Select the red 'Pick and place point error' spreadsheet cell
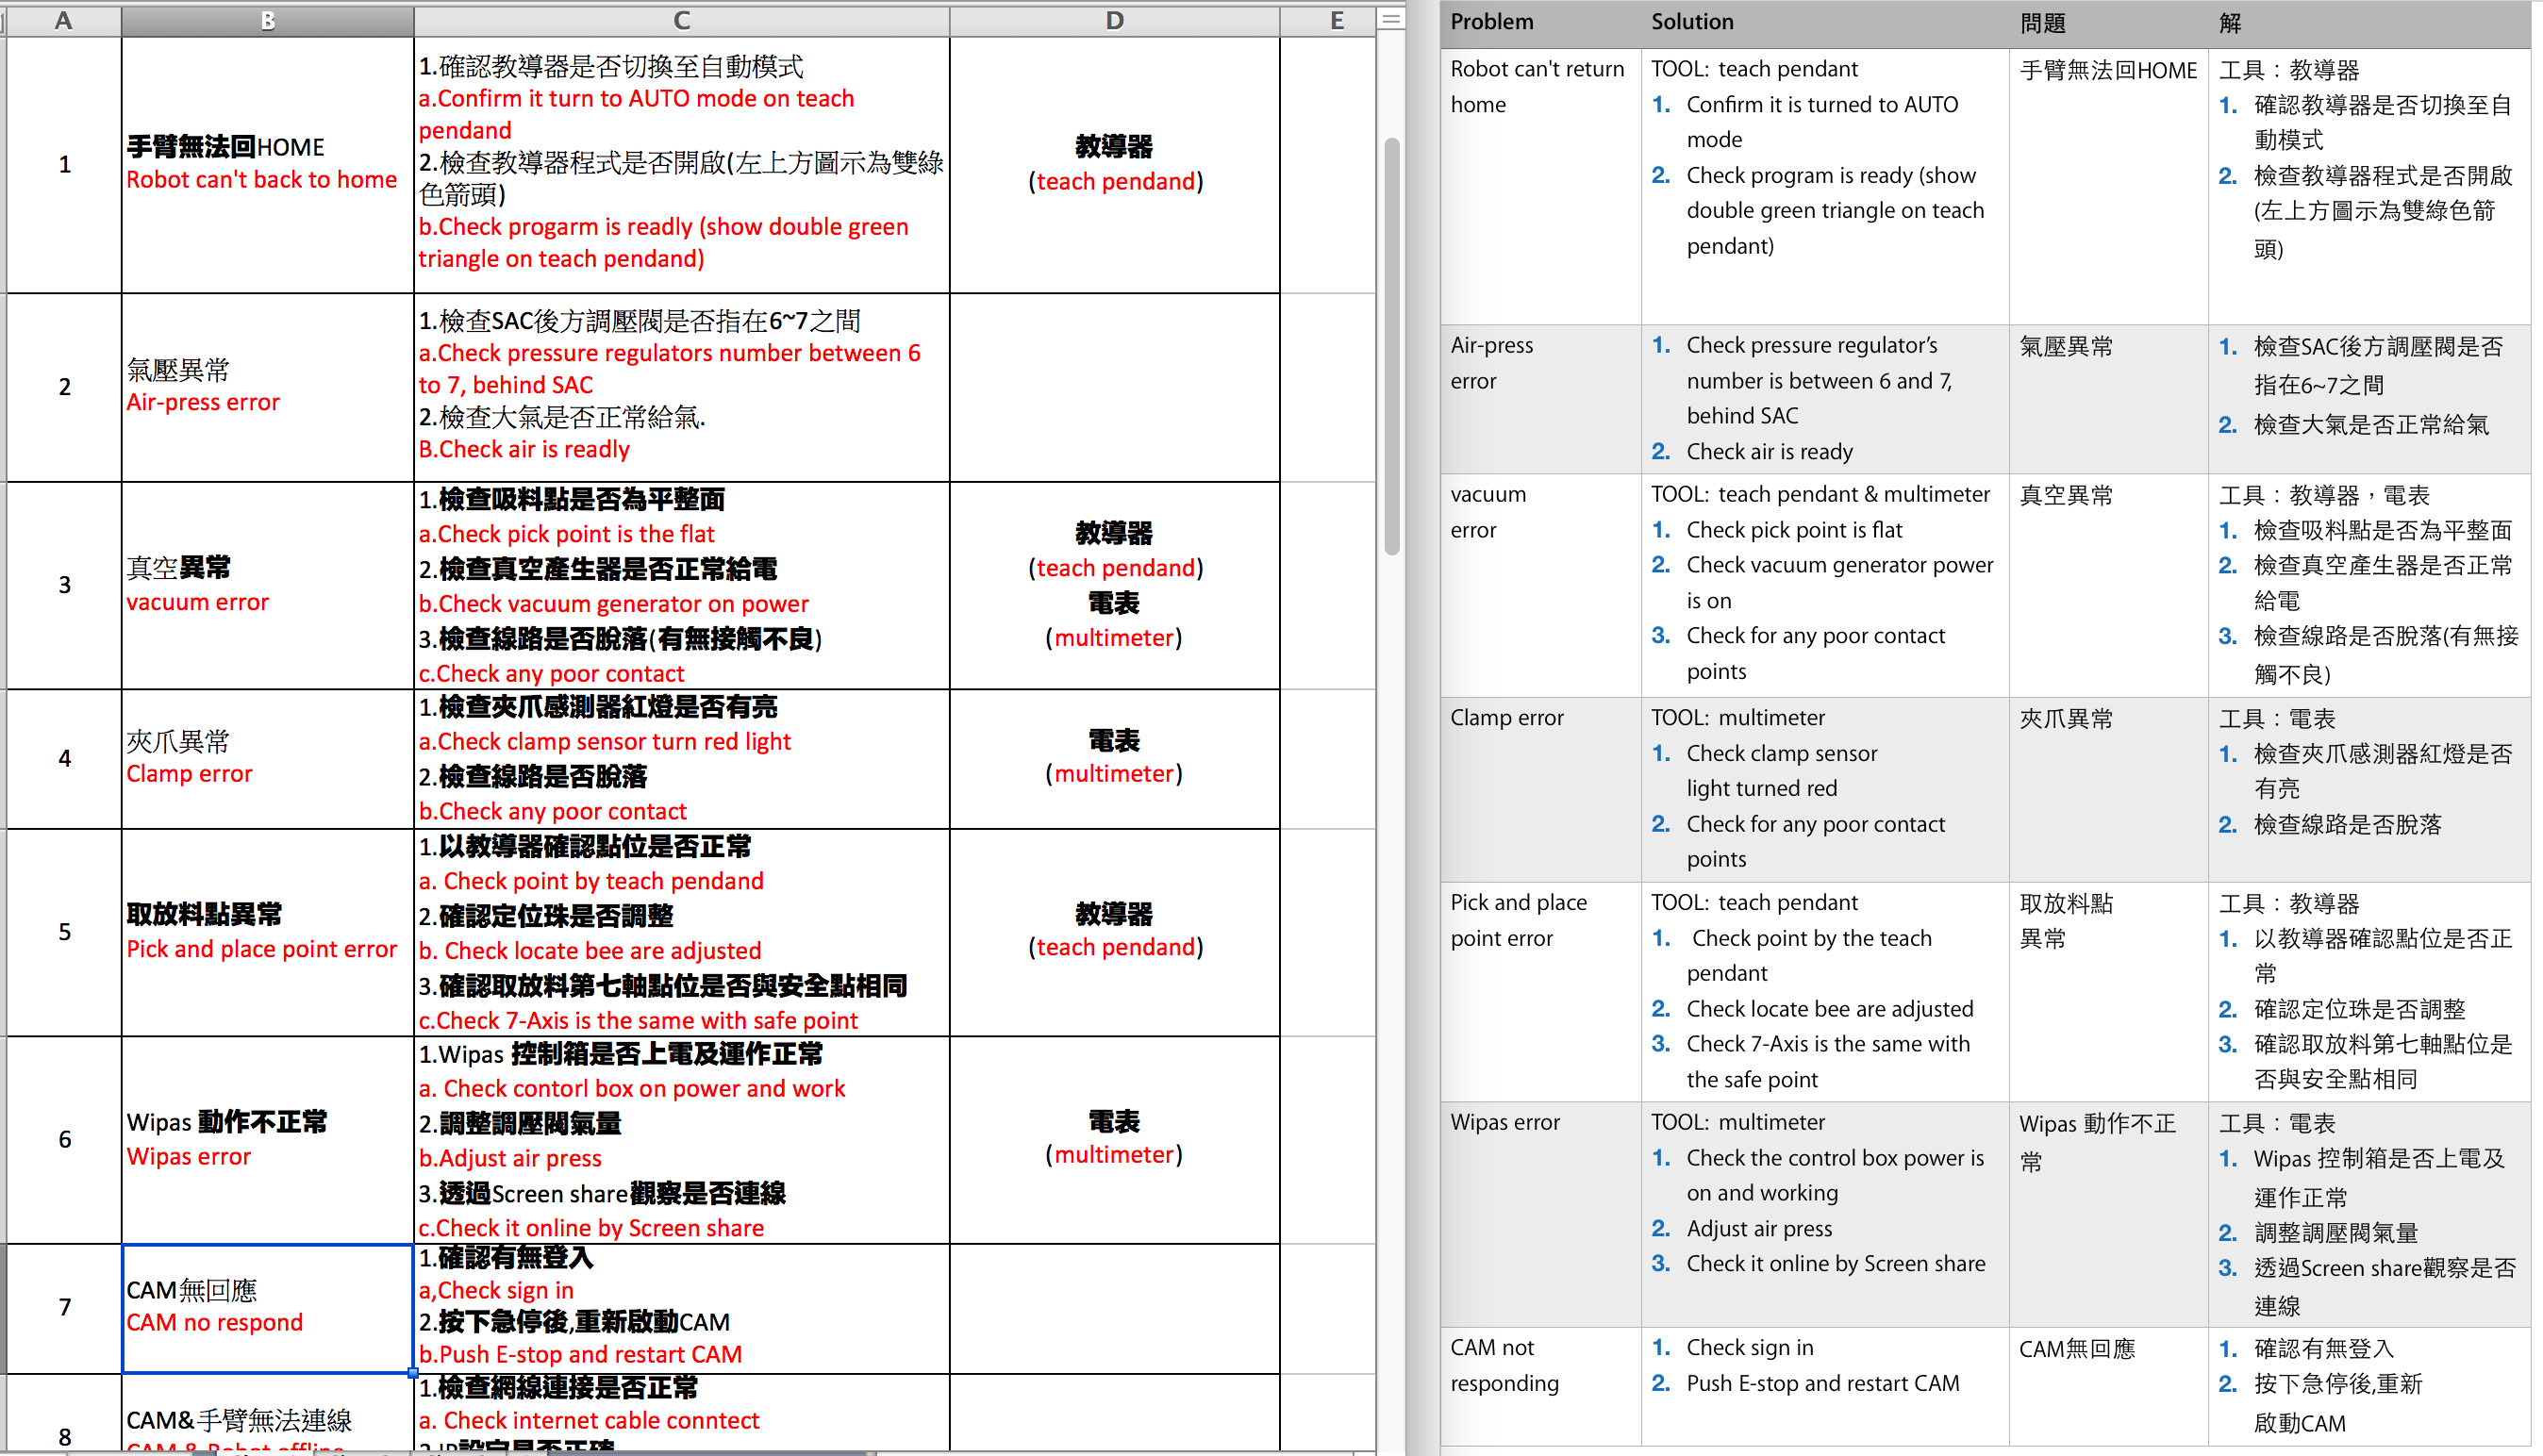 pos(267,932)
